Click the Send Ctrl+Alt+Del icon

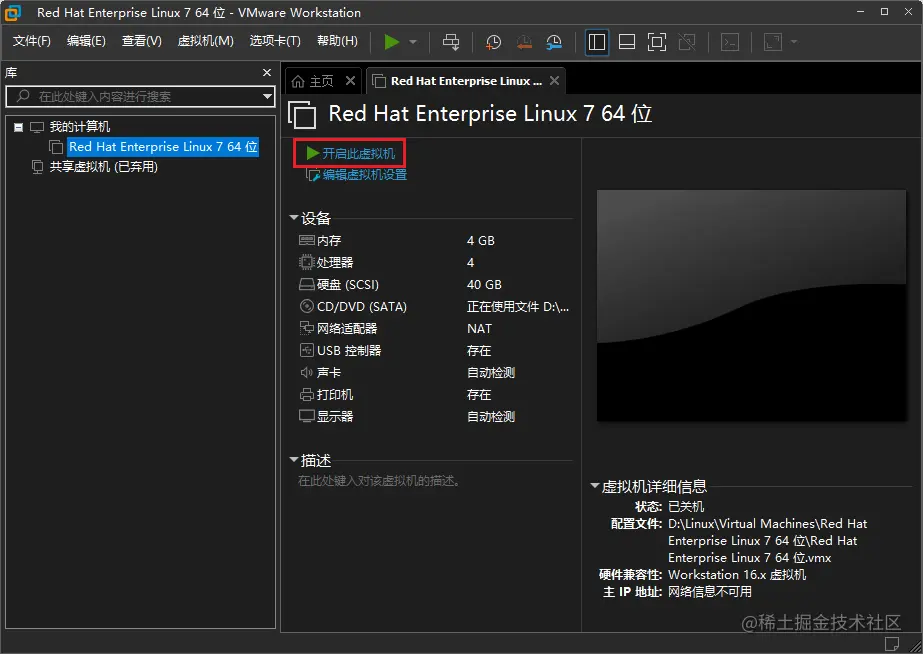(x=450, y=42)
